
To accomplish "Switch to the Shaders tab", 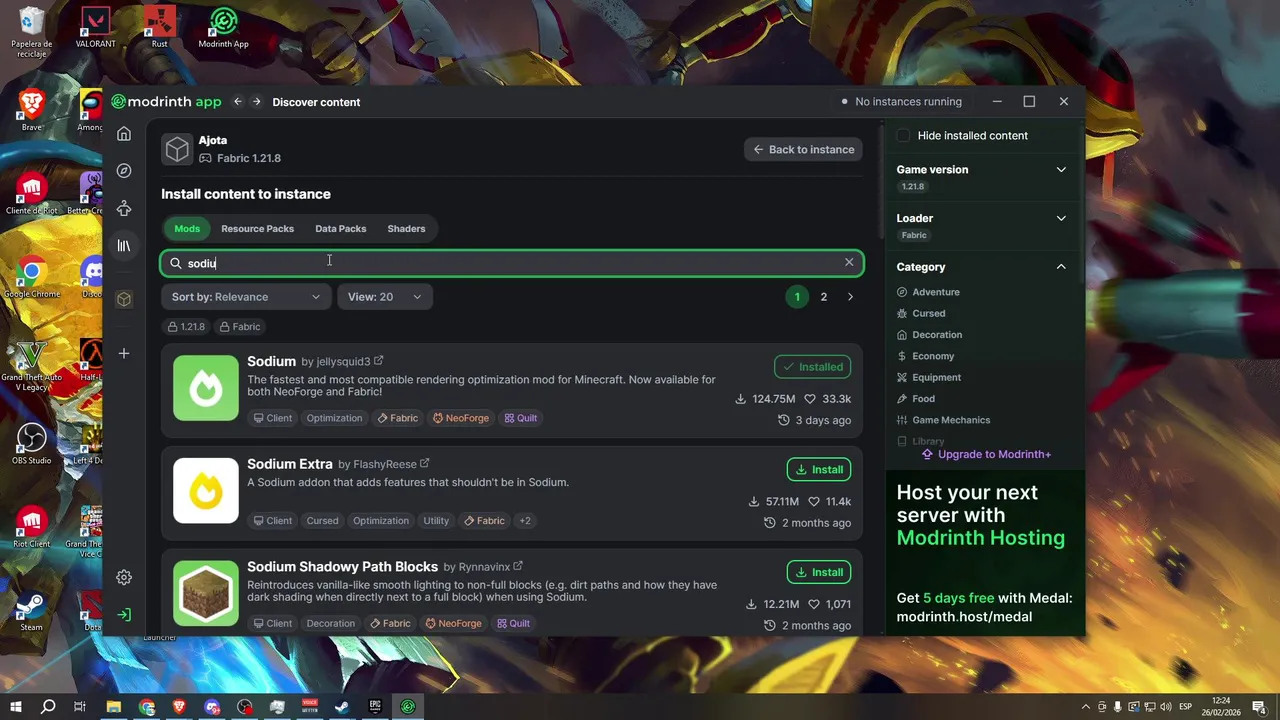I will (x=406, y=229).
